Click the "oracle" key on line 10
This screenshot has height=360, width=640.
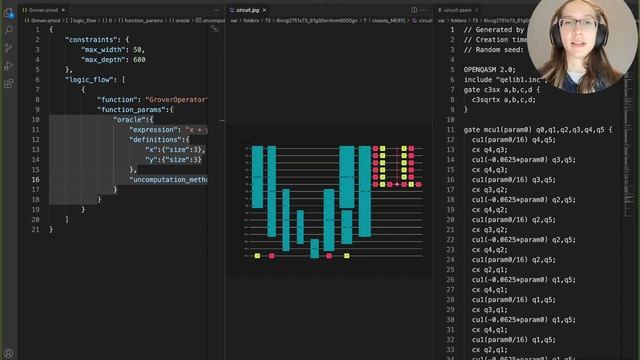pyautogui.click(x=129, y=120)
